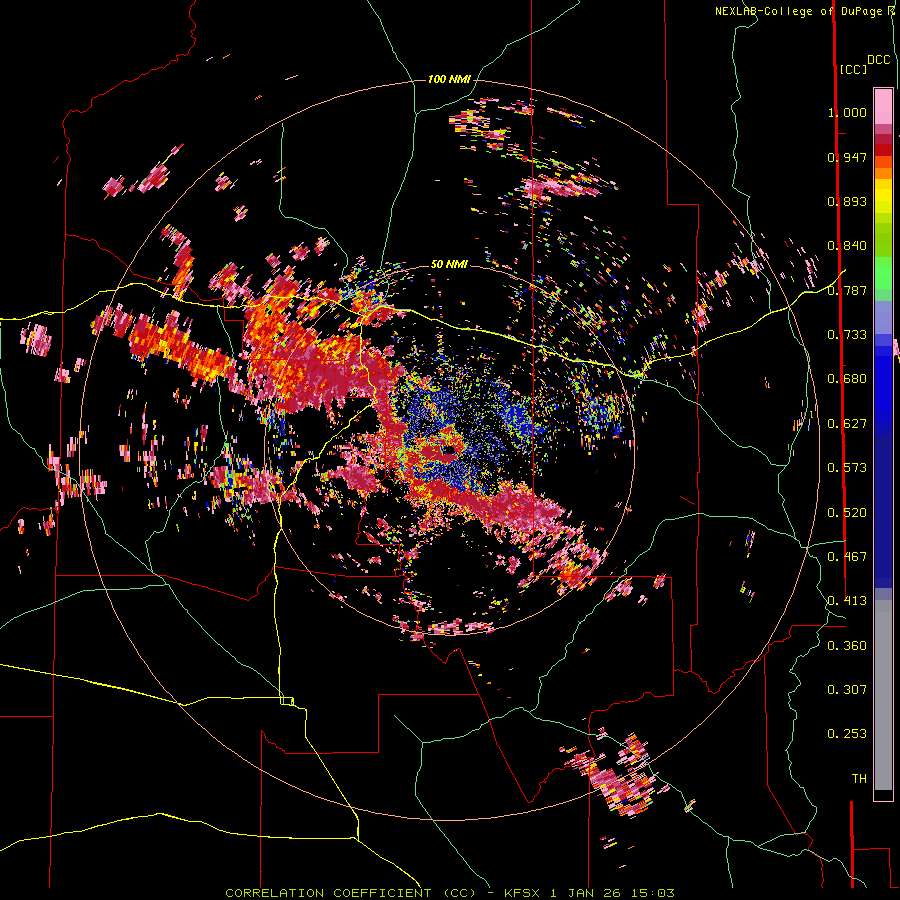Select the 0.413 scale value
Viewport: 900px width, 900px height.
click(x=847, y=601)
